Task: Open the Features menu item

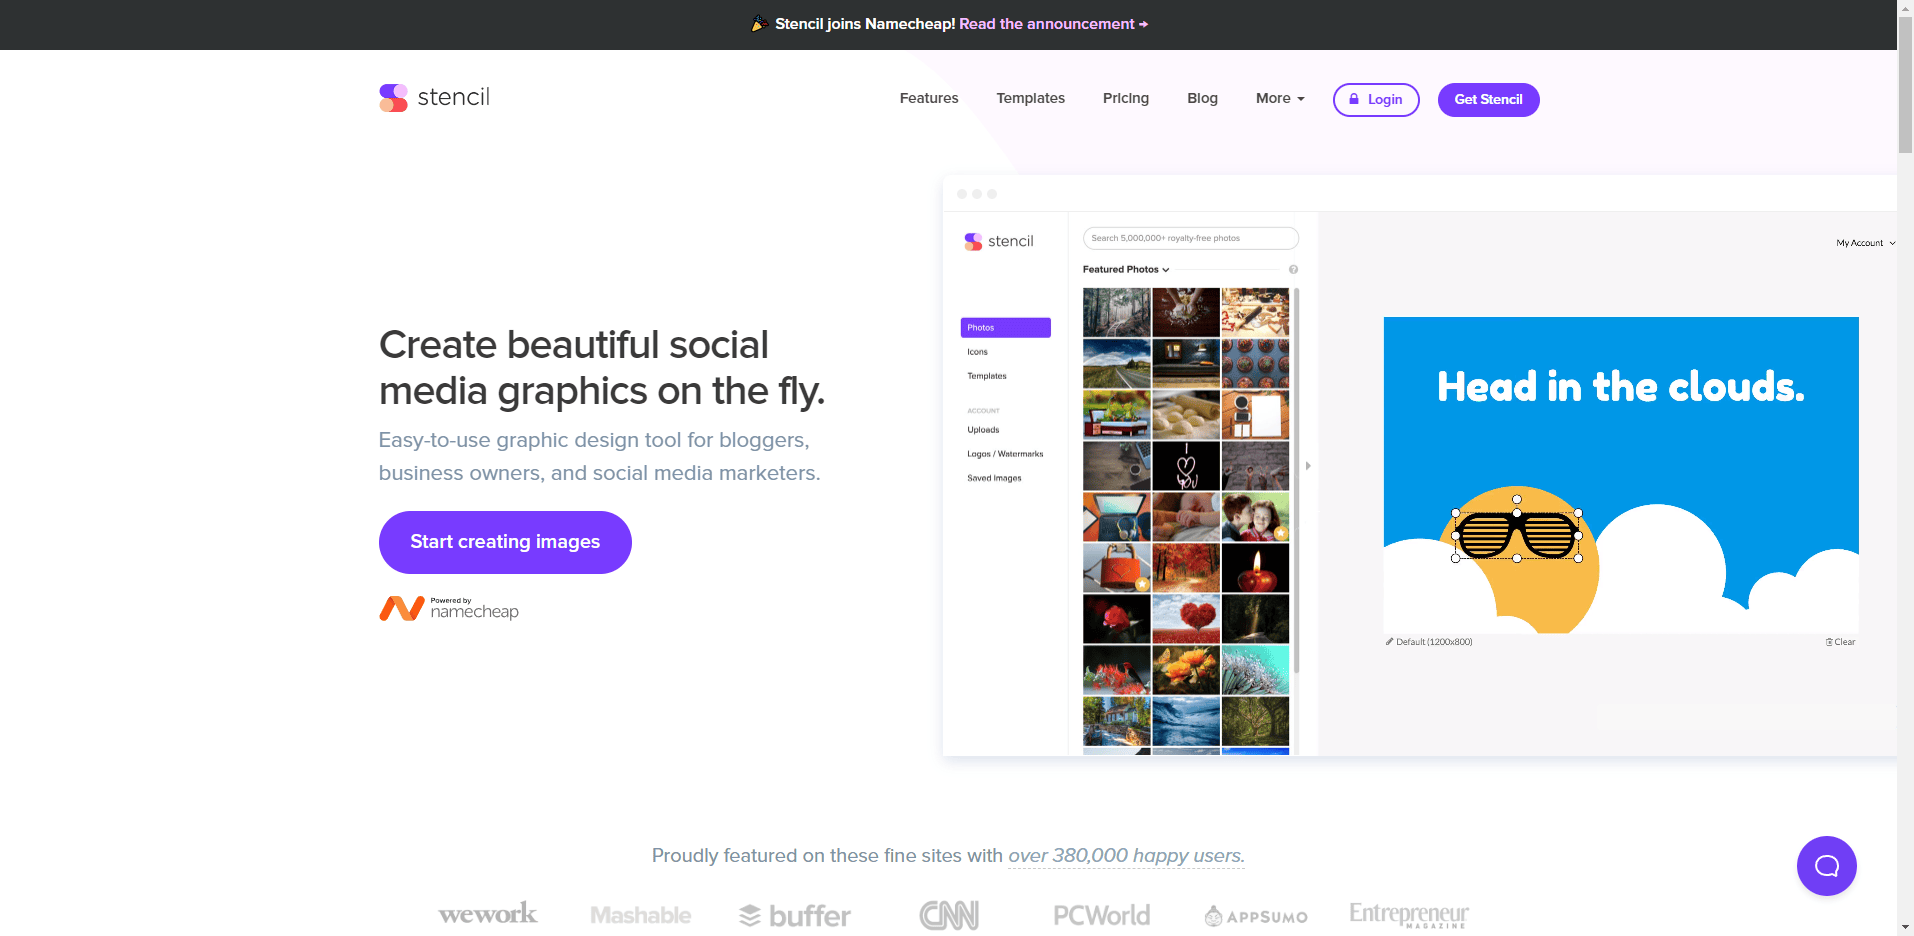Action: (x=928, y=98)
